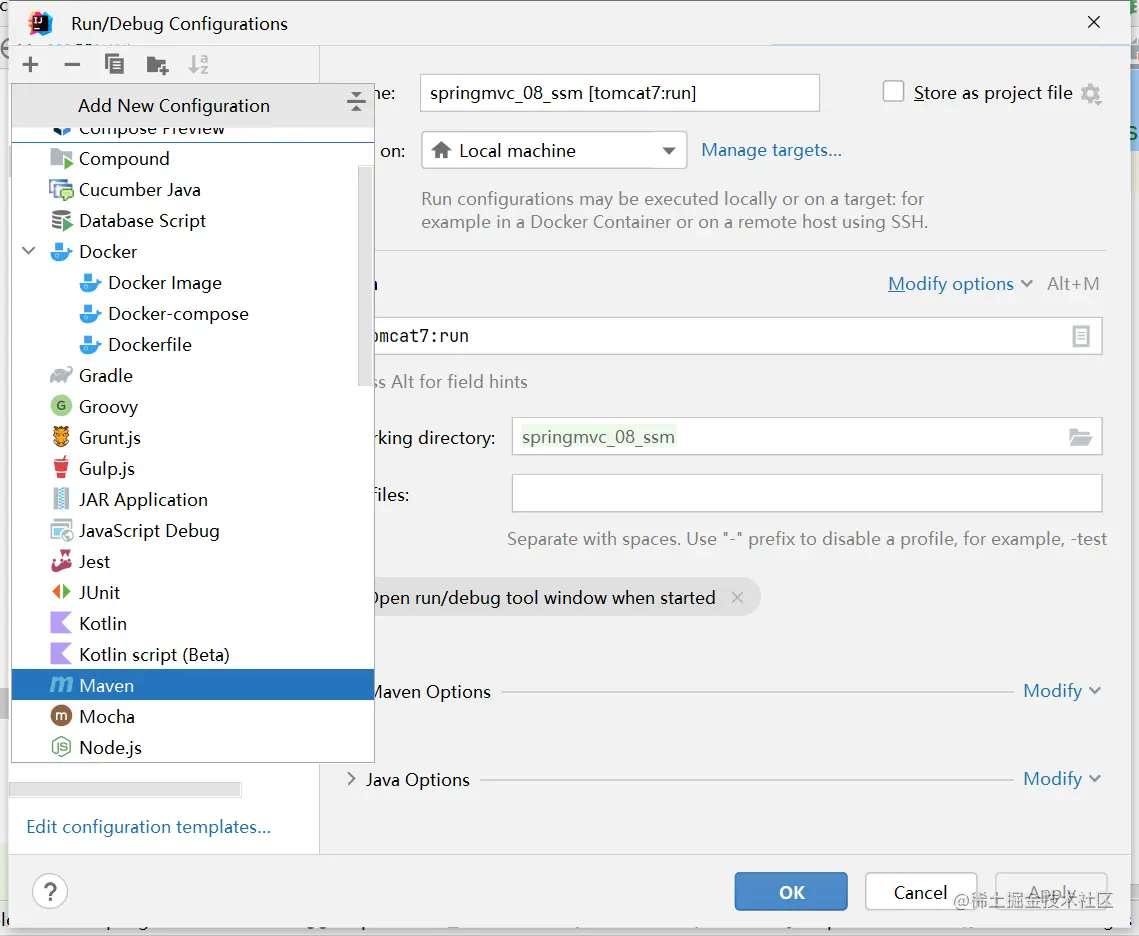Collapse the Docker tree node
Viewport: 1139px width, 936px height.
tap(29, 252)
